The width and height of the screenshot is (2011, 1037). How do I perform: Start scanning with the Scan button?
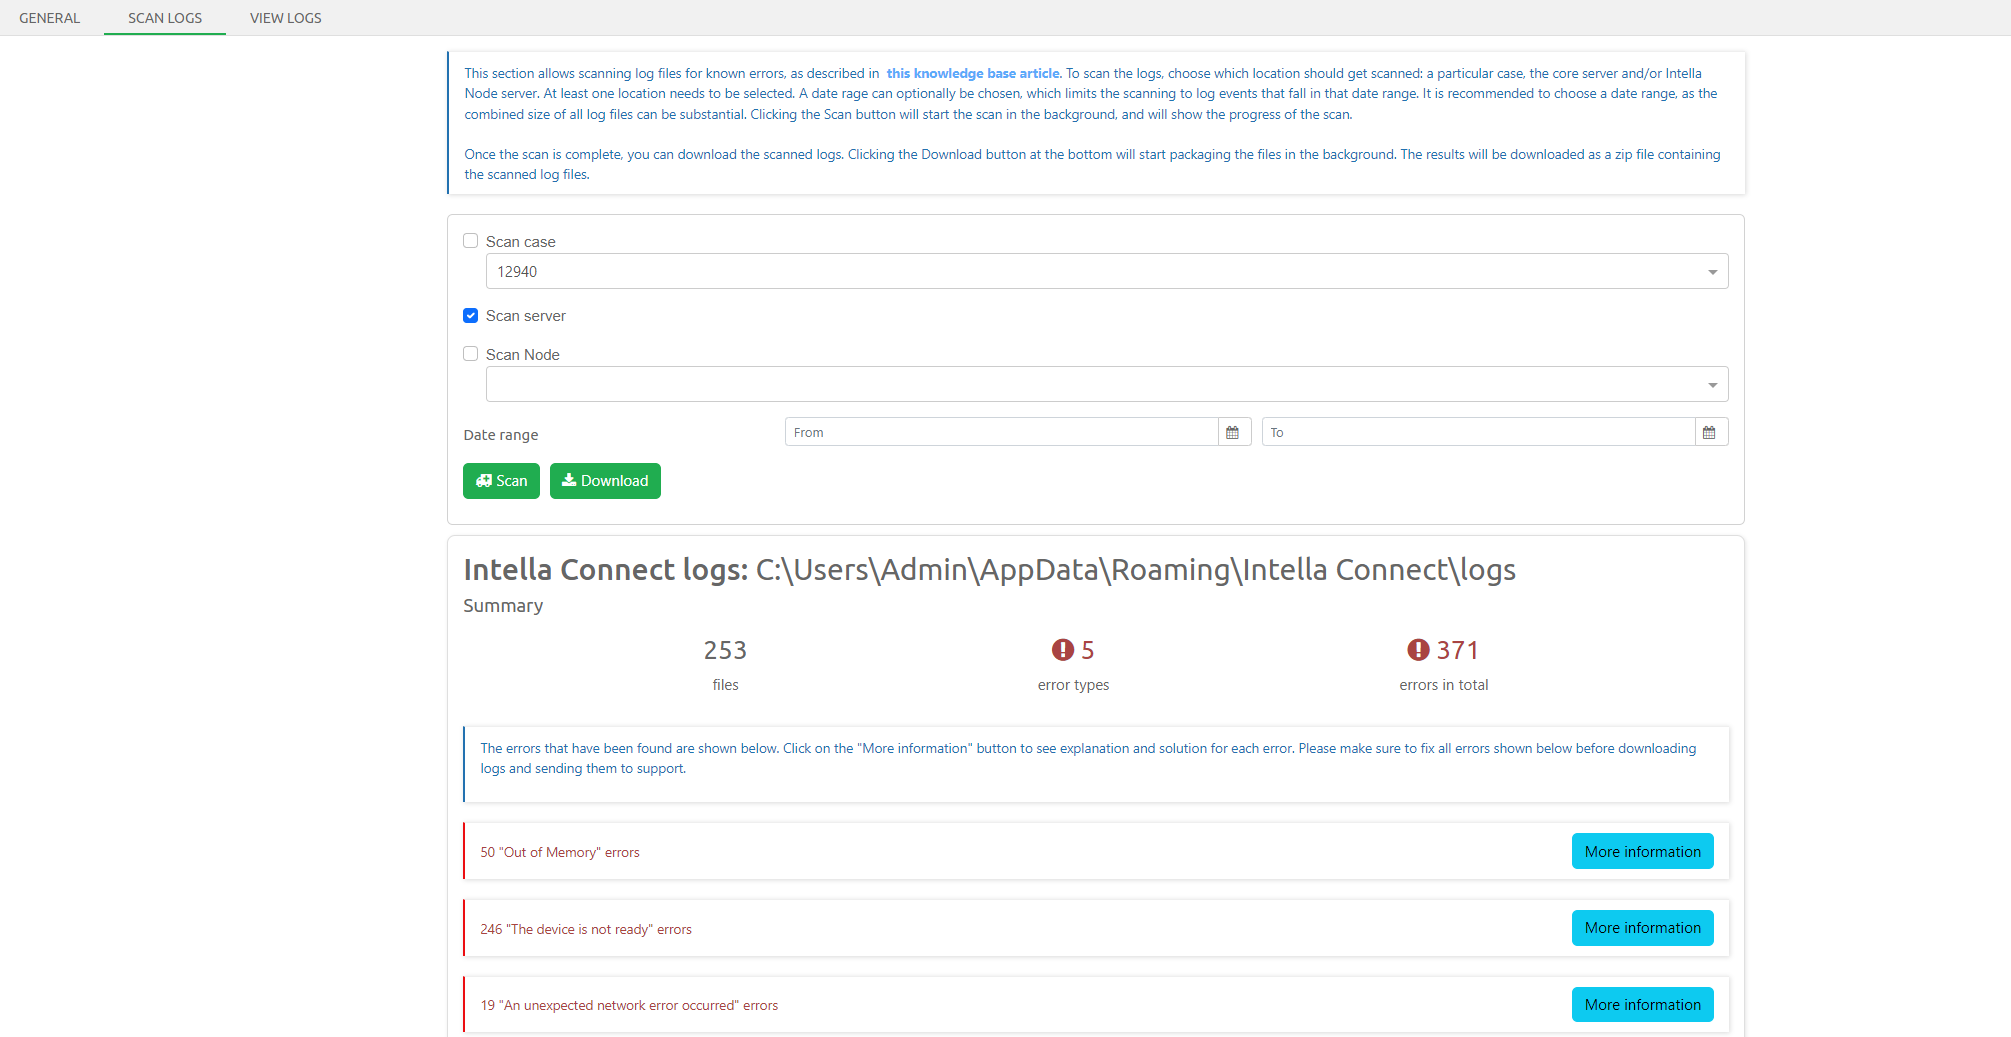tap(501, 481)
